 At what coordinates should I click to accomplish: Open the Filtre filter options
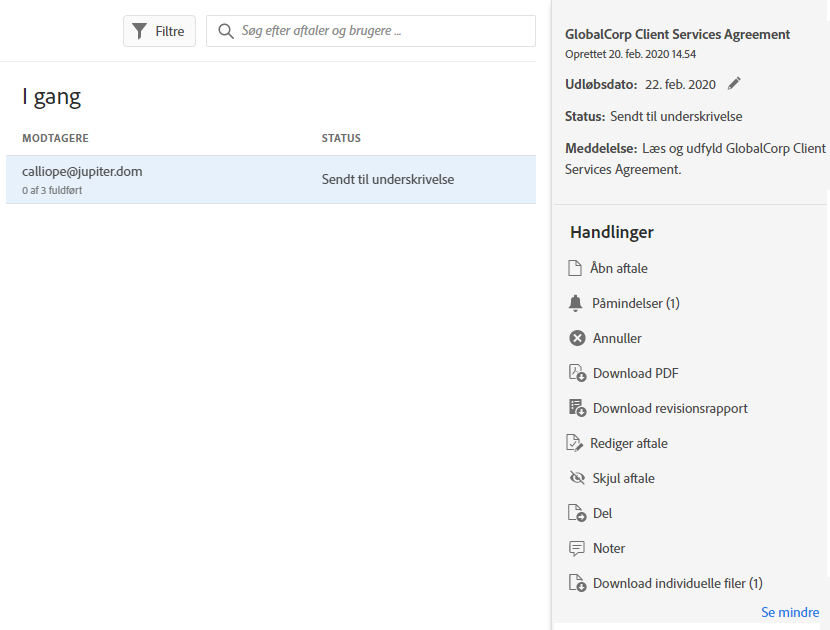[159, 31]
